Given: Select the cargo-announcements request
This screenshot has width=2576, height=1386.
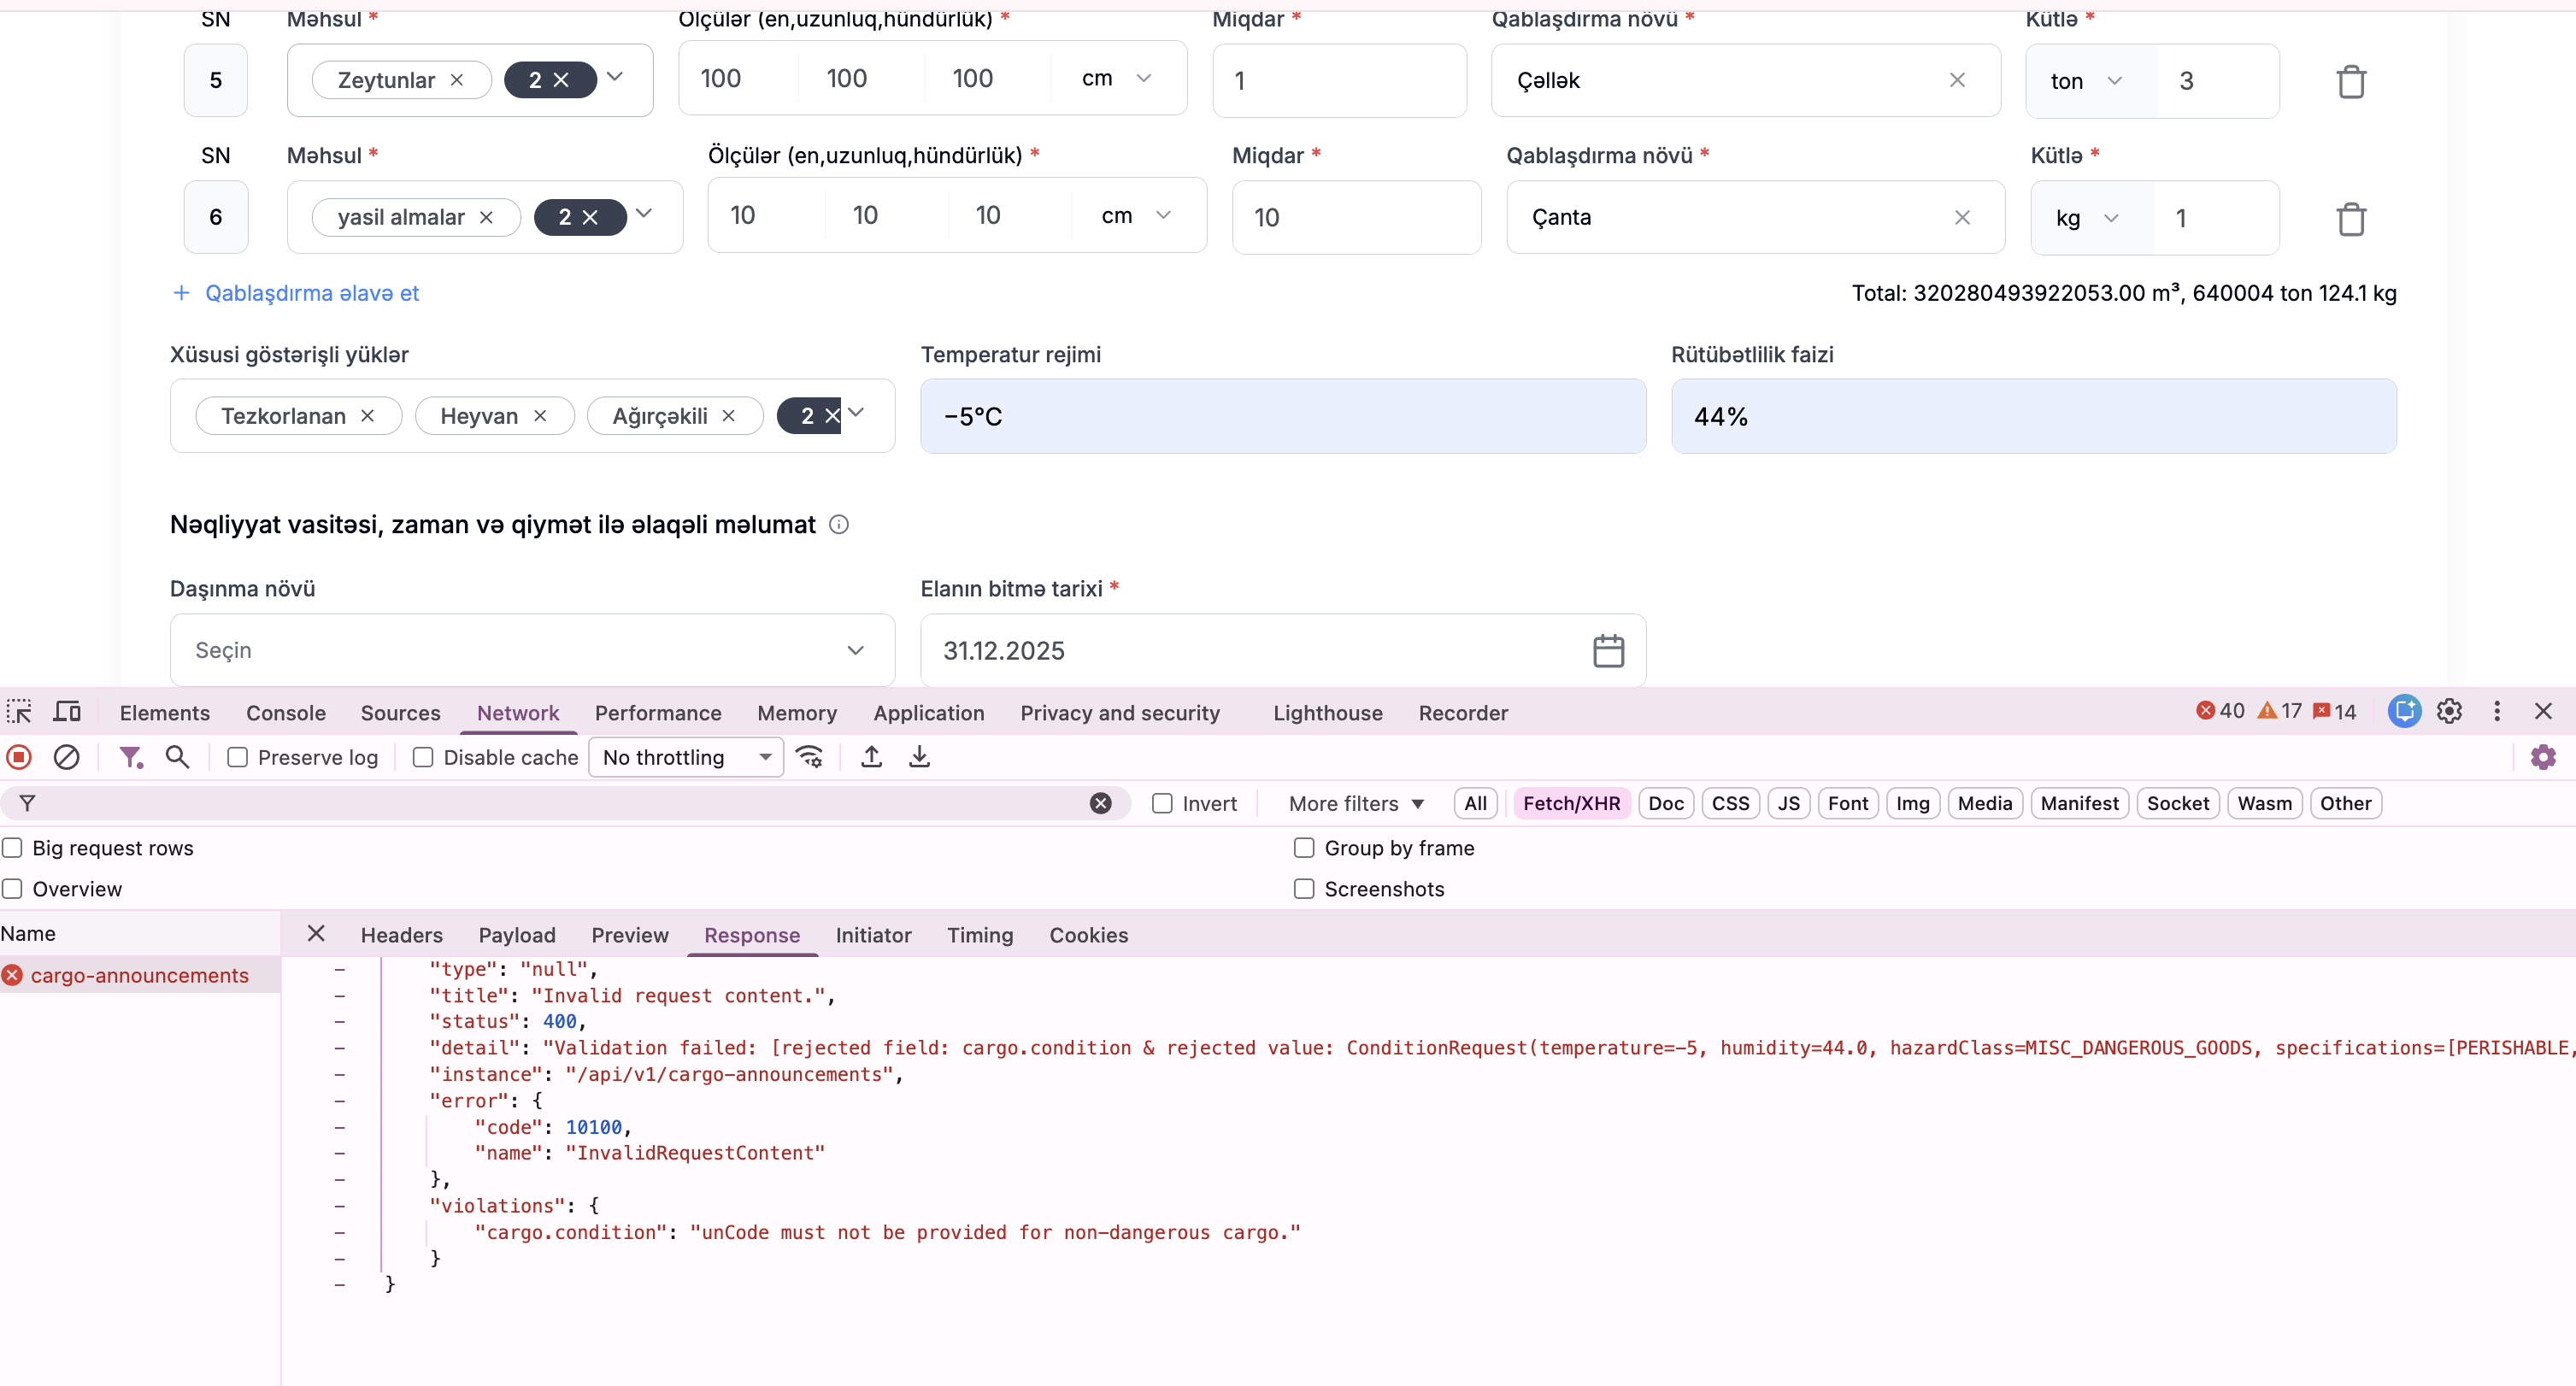Looking at the screenshot, I should pyautogui.click(x=139, y=975).
